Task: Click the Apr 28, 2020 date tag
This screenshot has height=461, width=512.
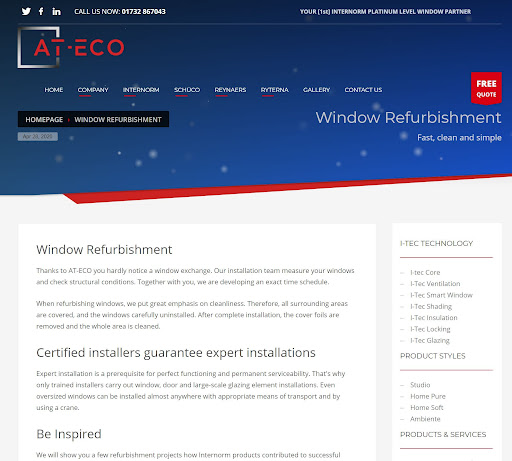Action: (x=38, y=136)
